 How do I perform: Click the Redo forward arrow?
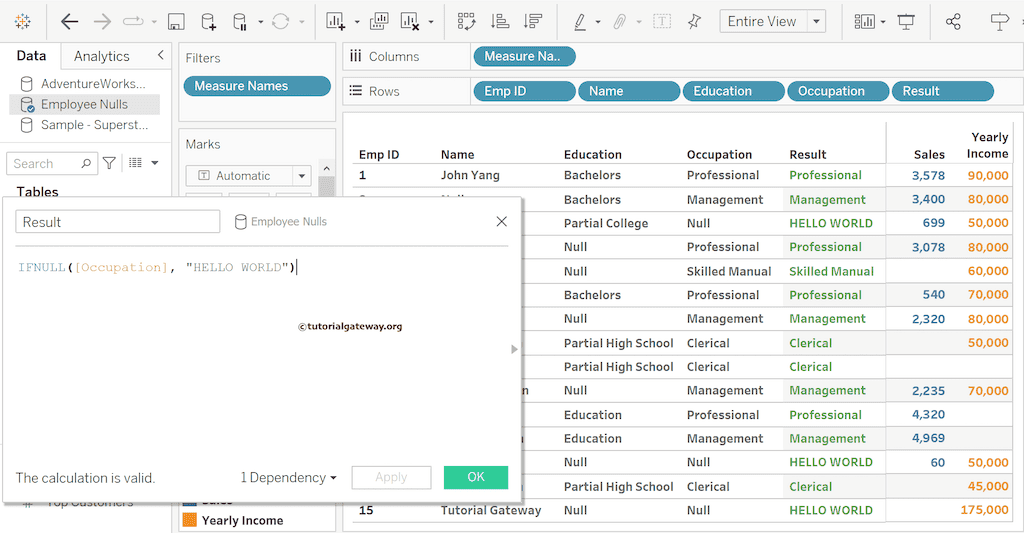pos(102,22)
